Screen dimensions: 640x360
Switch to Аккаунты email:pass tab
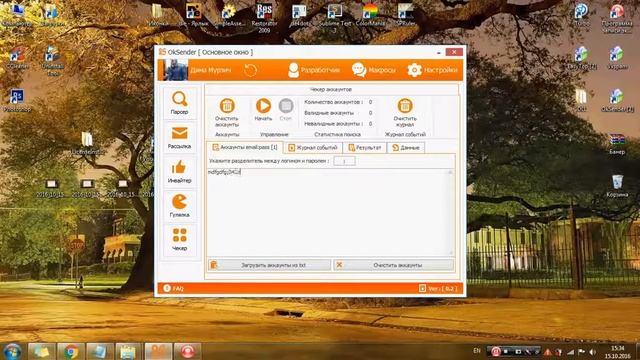coord(245,147)
